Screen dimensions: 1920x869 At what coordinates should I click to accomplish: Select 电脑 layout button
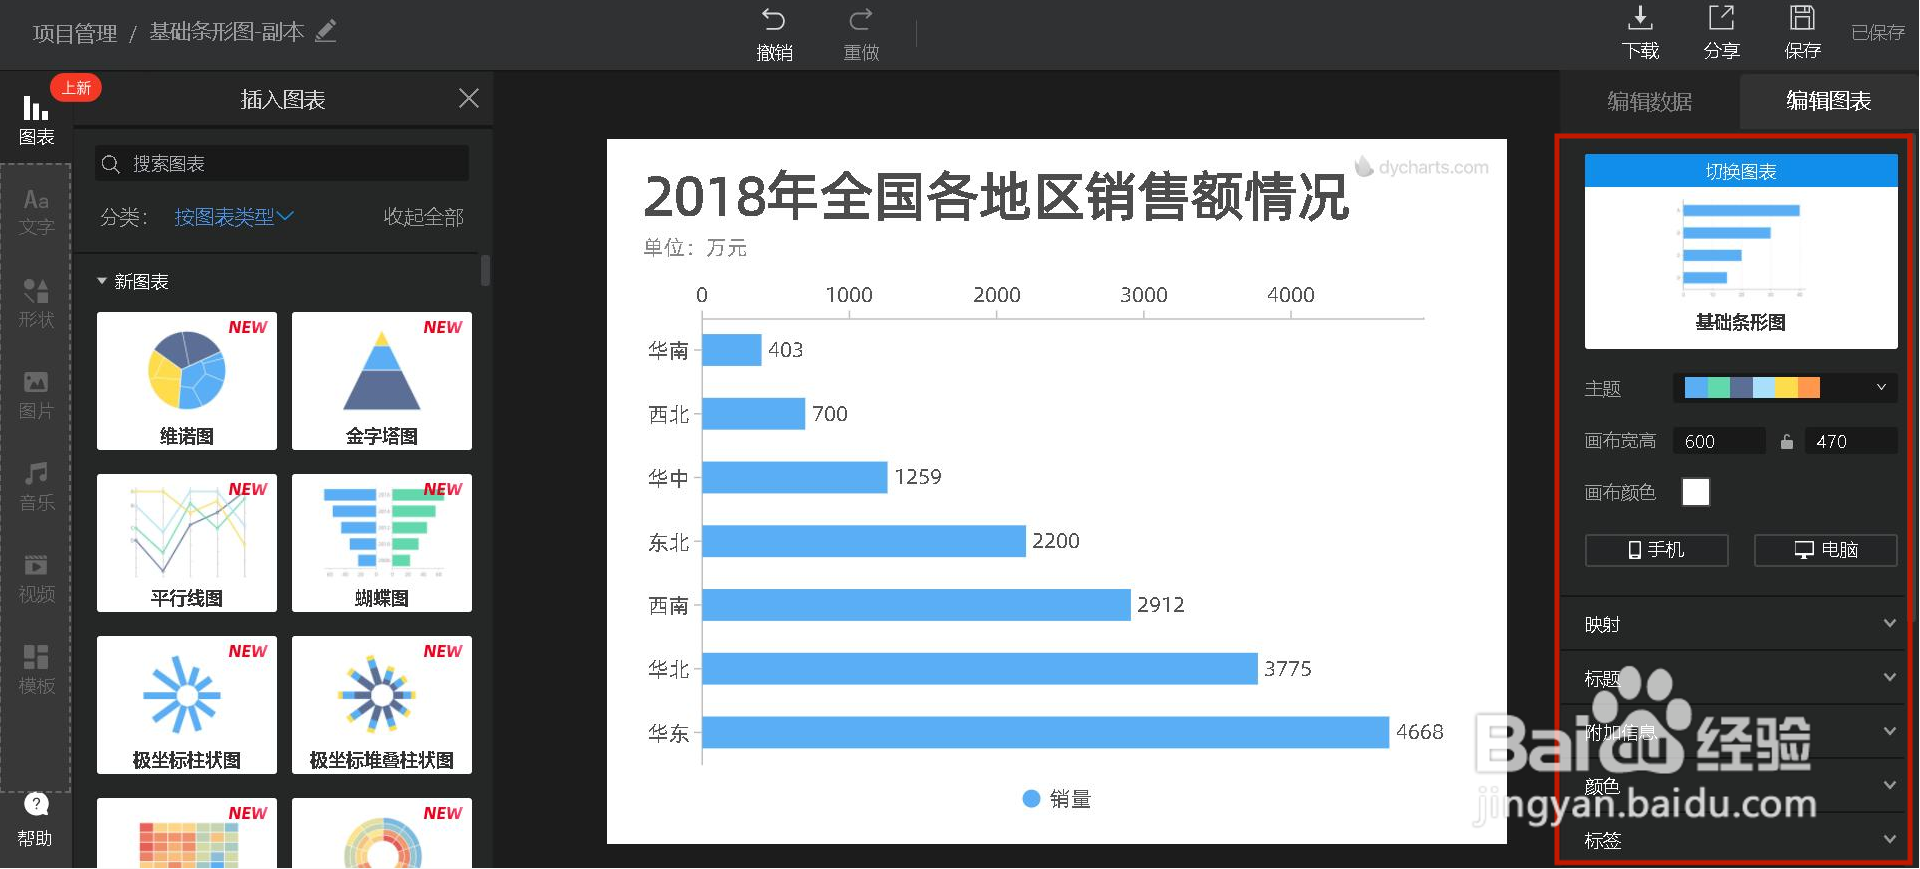1825,550
